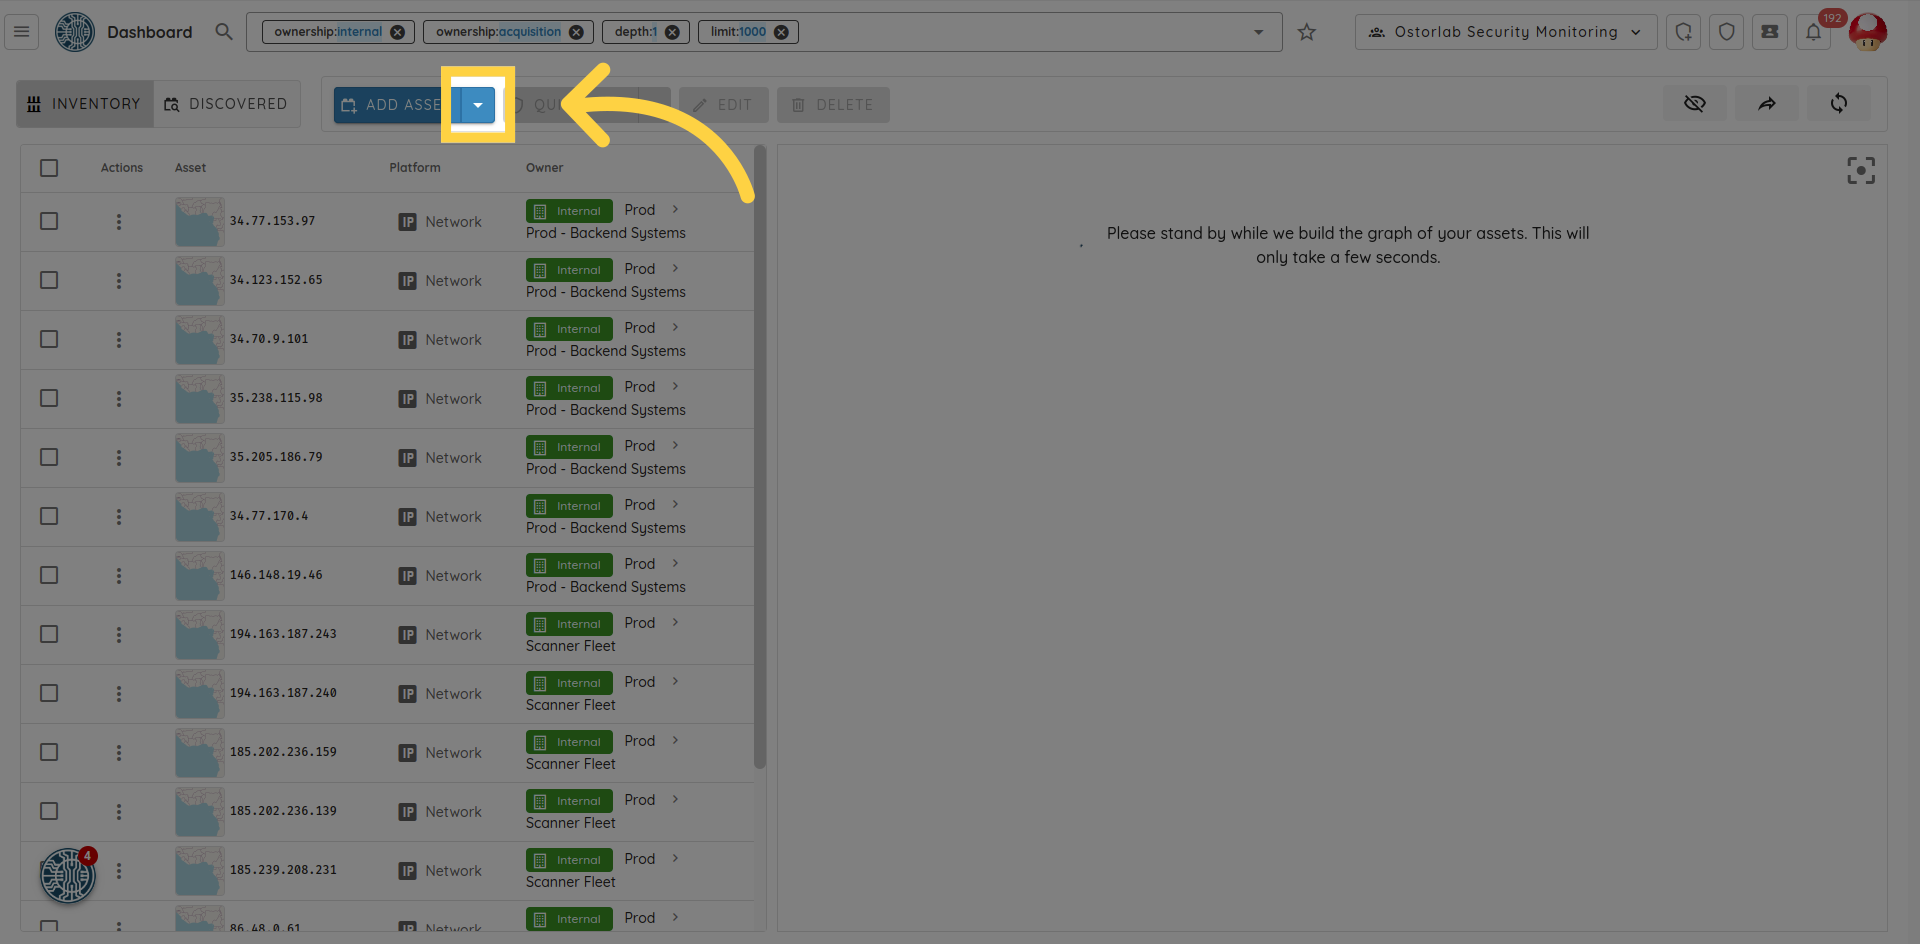Expand the search filter bar dropdown
Image resolution: width=1920 pixels, height=944 pixels.
click(x=1258, y=32)
